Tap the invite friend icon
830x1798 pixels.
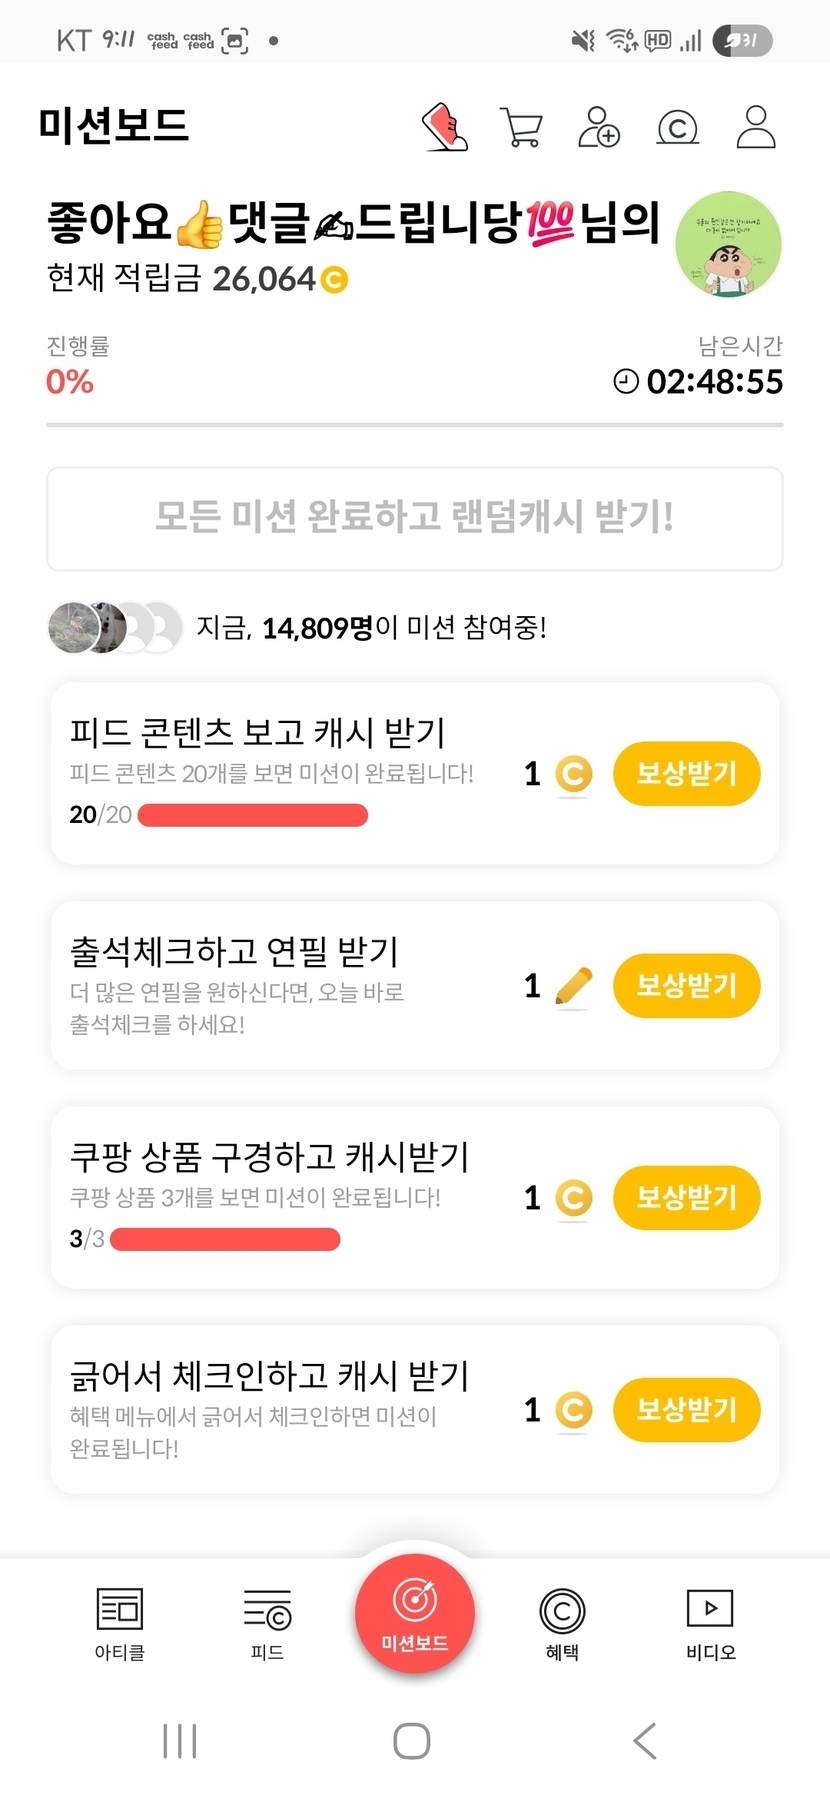point(598,127)
